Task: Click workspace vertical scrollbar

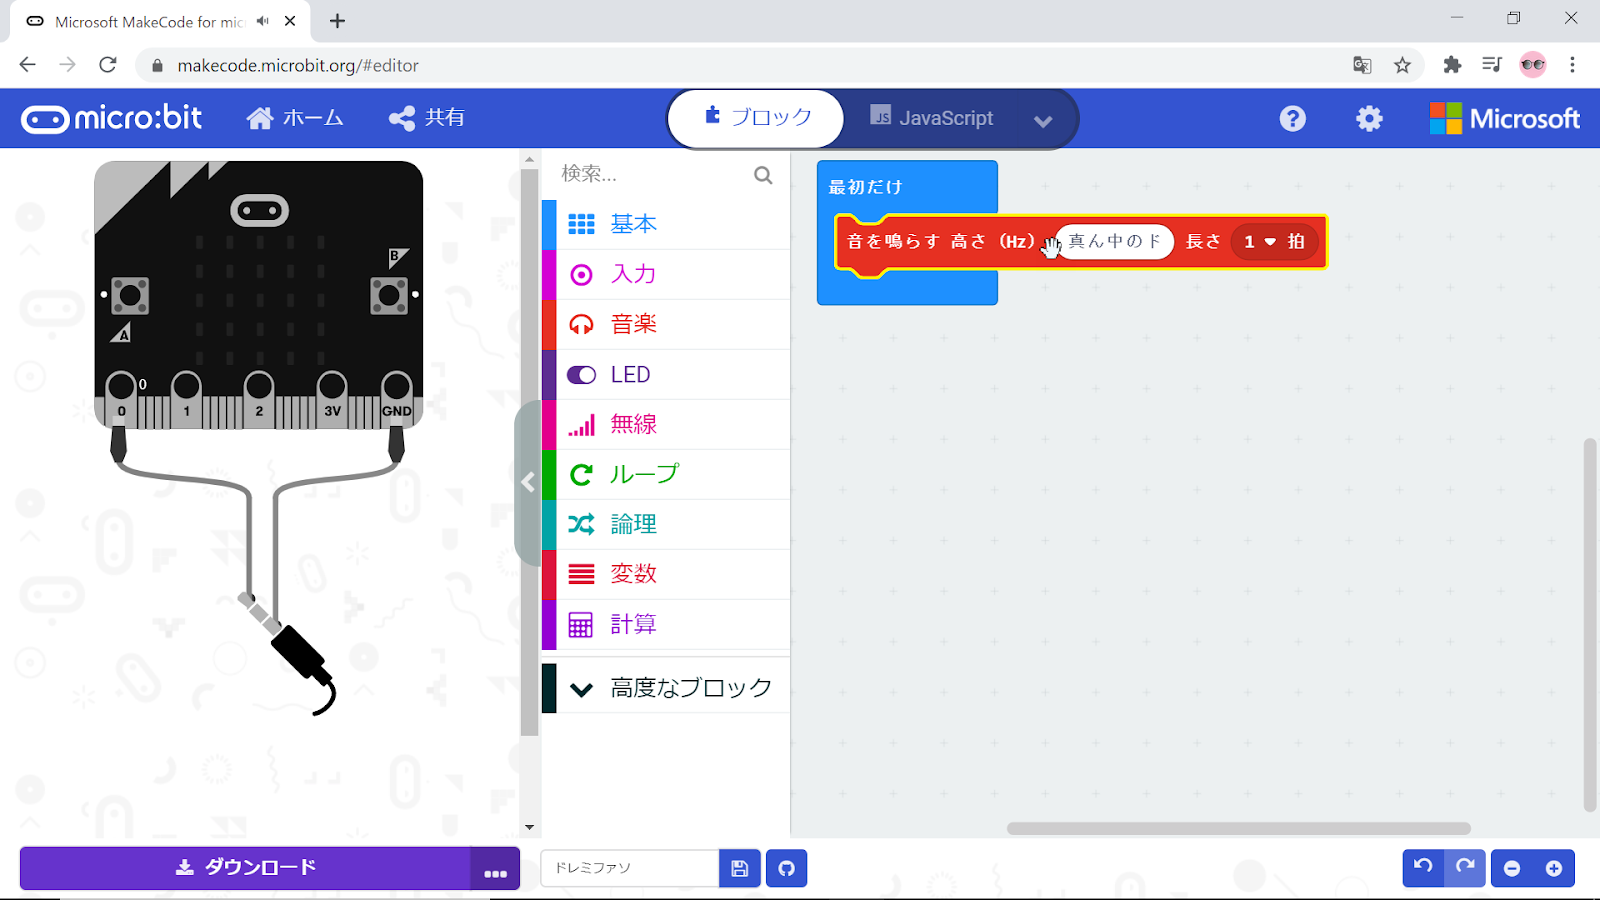Action: (x=1590, y=625)
